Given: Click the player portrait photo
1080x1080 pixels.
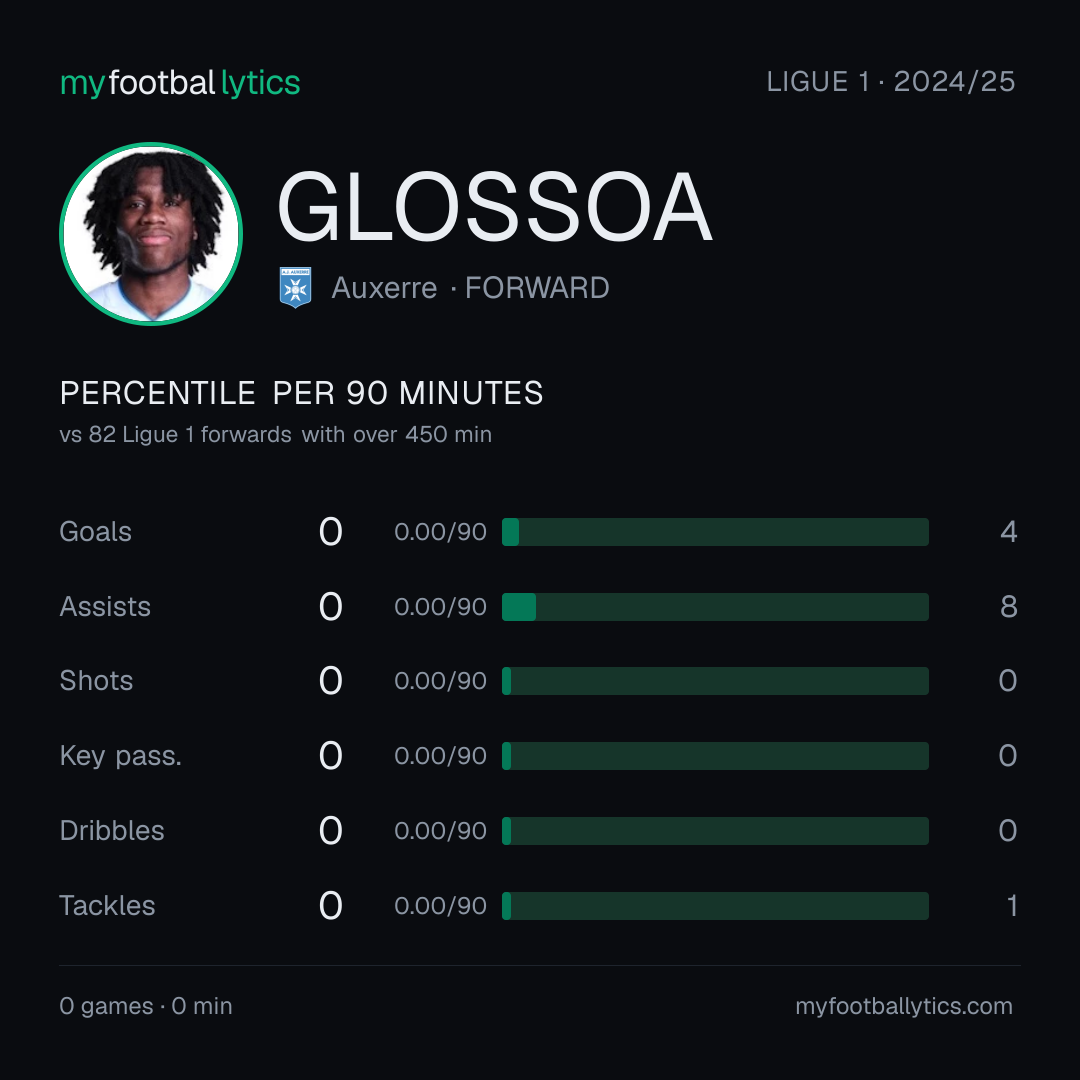Looking at the screenshot, I should click(x=151, y=233).
